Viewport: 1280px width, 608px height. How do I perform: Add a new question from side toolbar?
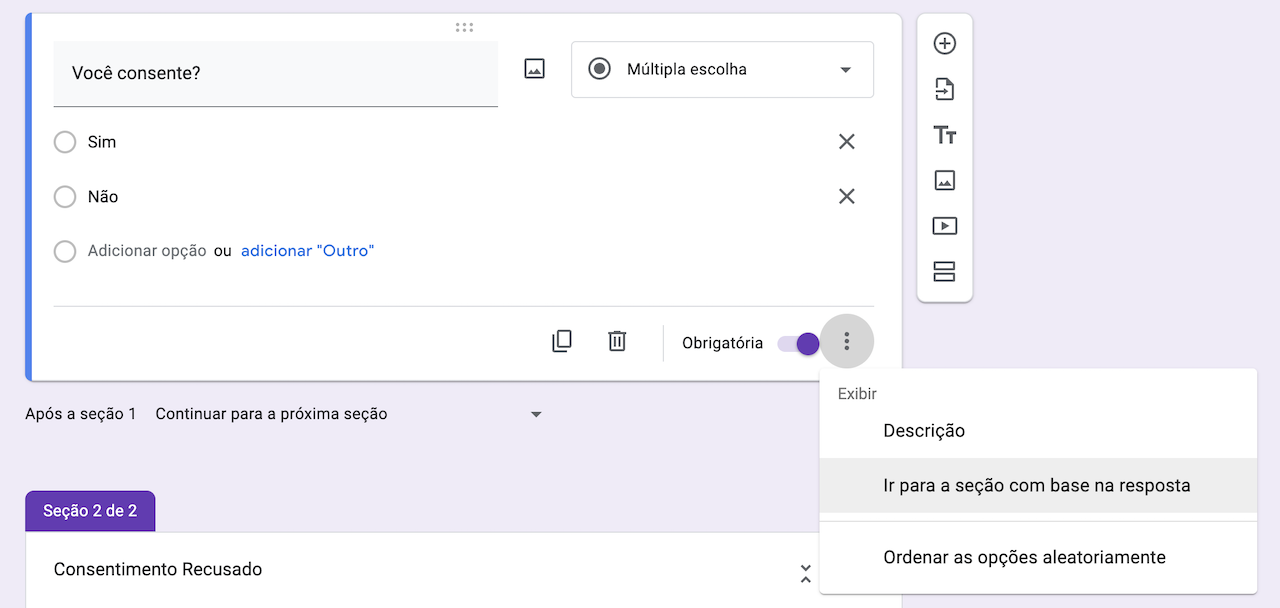(944, 44)
